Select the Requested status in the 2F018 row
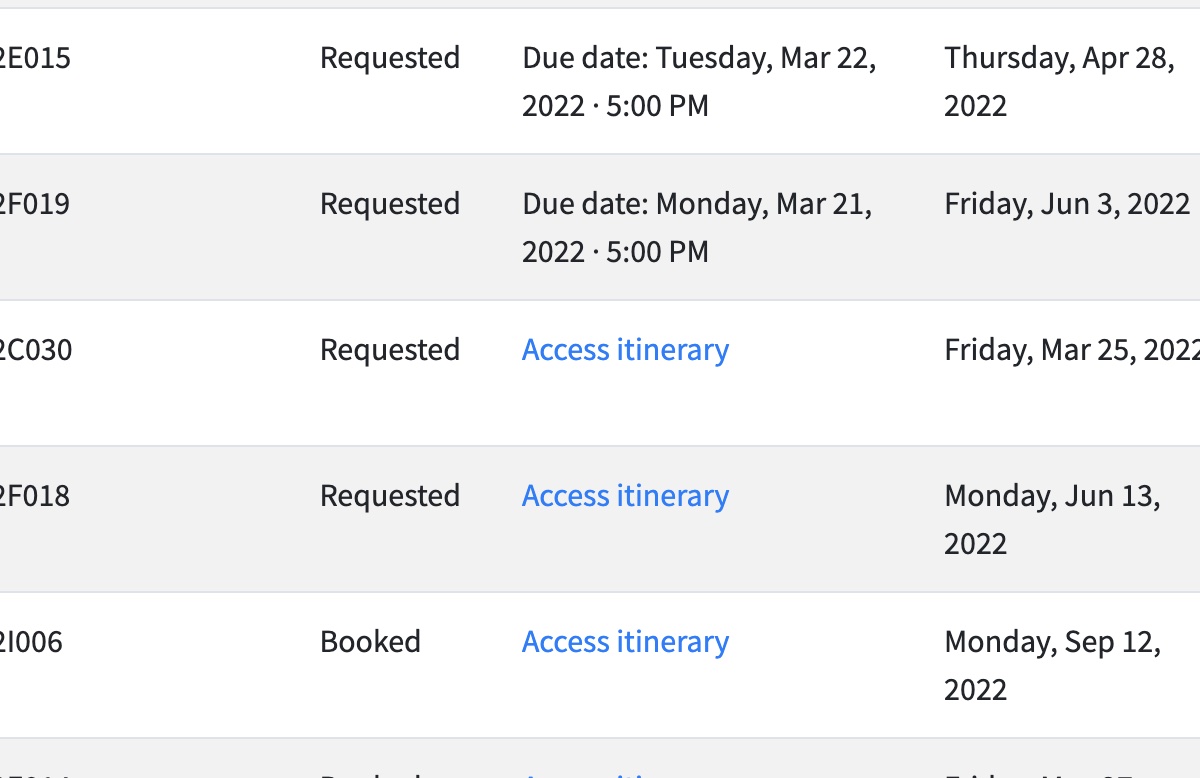Image resolution: width=1200 pixels, height=778 pixels. (x=390, y=496)
